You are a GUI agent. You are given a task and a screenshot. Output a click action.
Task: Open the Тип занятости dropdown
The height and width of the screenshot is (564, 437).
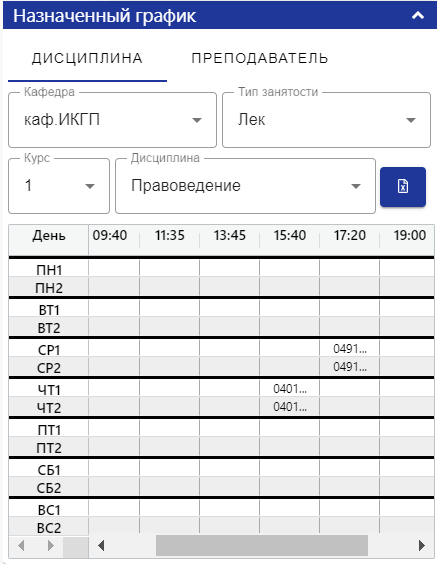click(326, 120)
